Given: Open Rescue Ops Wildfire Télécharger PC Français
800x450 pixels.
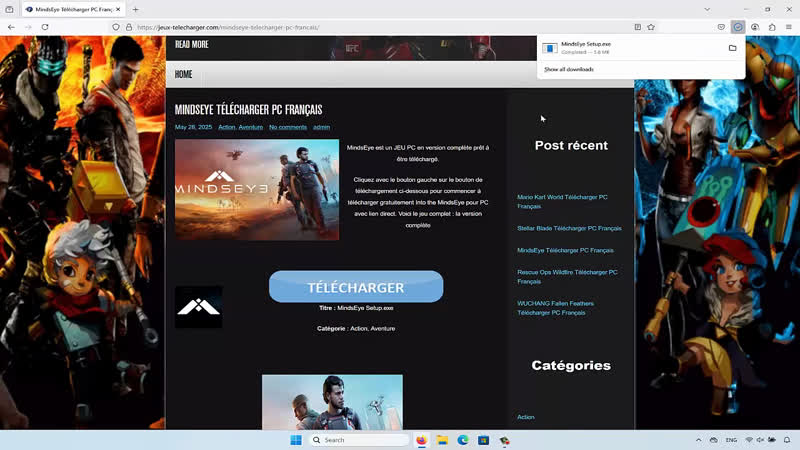Looking at the screenshot, I should (x=567, y=277).
